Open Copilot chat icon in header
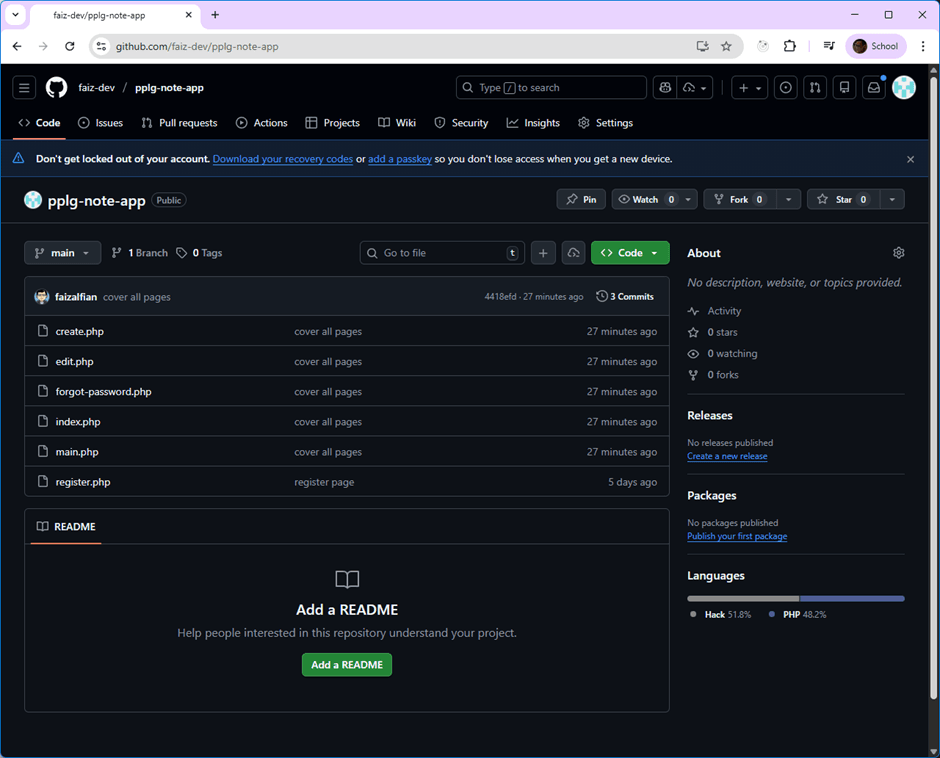 pos(664,88)
